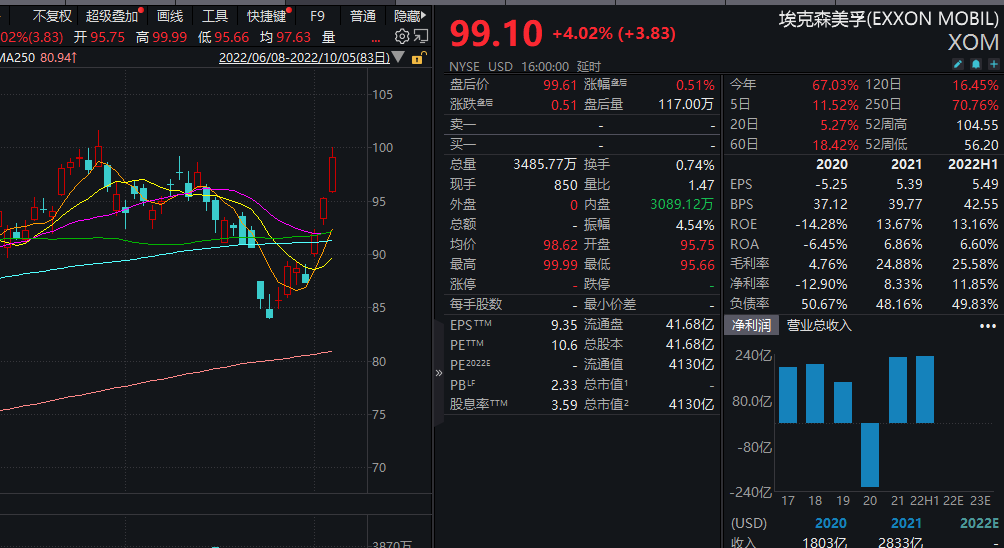Viewport: 1004px width, 548px height.
Task: Click 股息率 TTM value 3.59
Action: (x=564, y=405)
